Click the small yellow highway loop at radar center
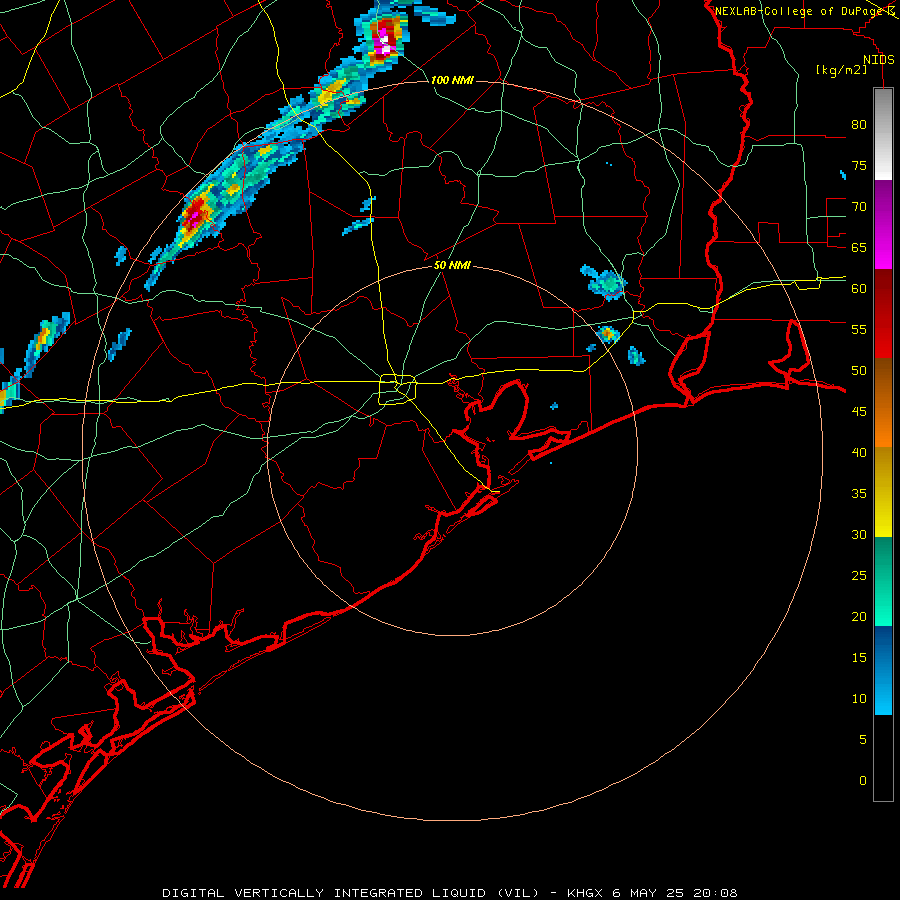This screenshot has width=900, height=900. [398, 389]
